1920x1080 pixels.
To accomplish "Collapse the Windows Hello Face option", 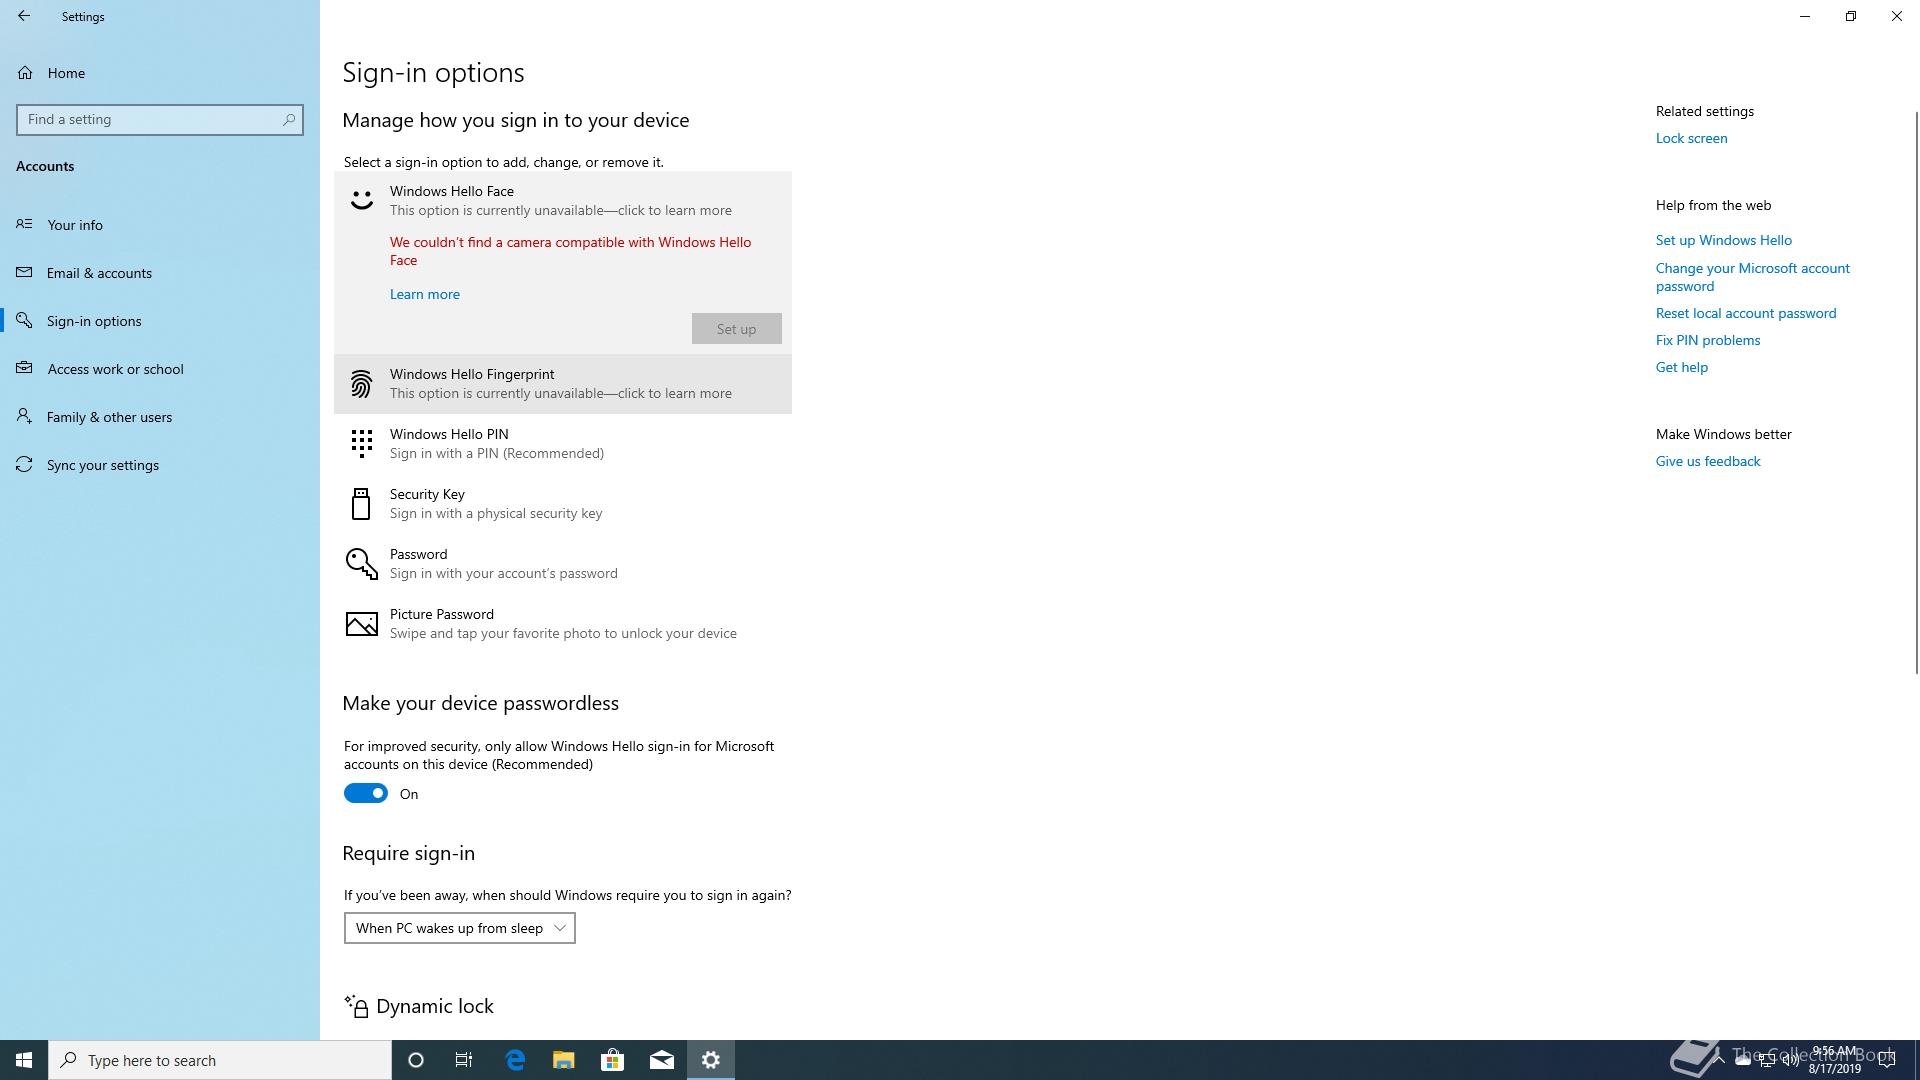I will tap(563, 200).
